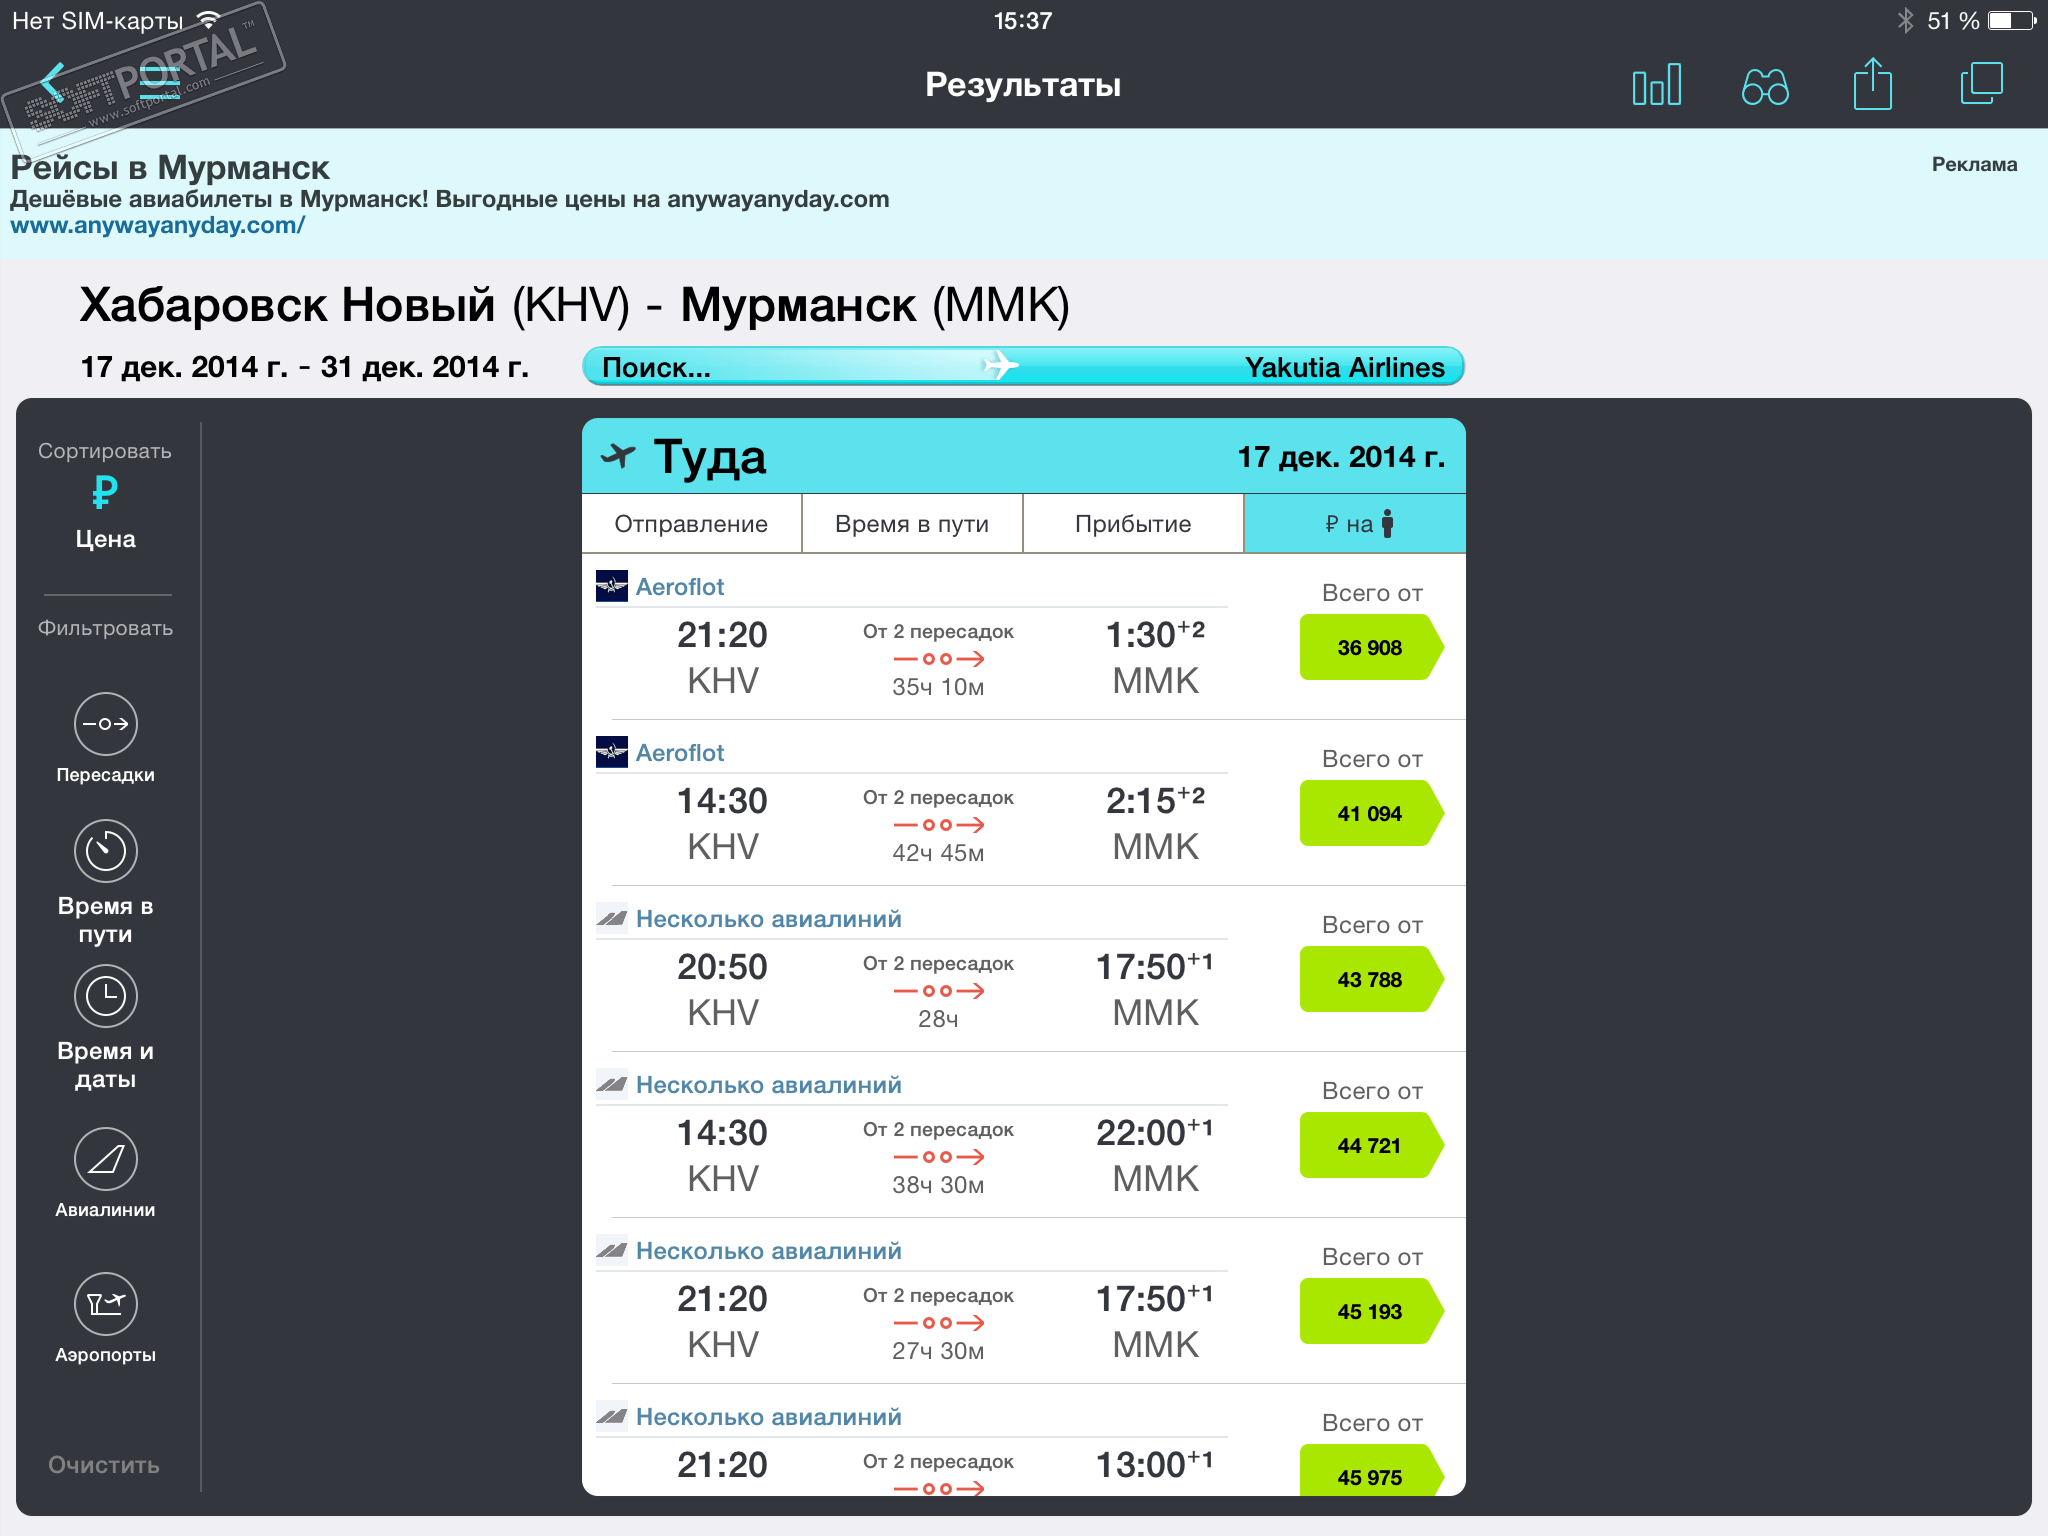Open the multiple windows icon
The width and height of the screenshot is (2048, 1536).
click(1981, 84)
